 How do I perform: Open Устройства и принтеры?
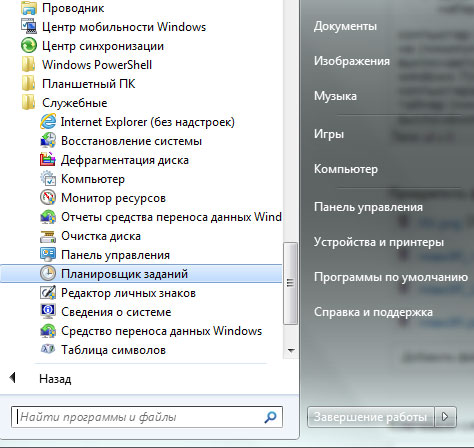click(379, 242)
